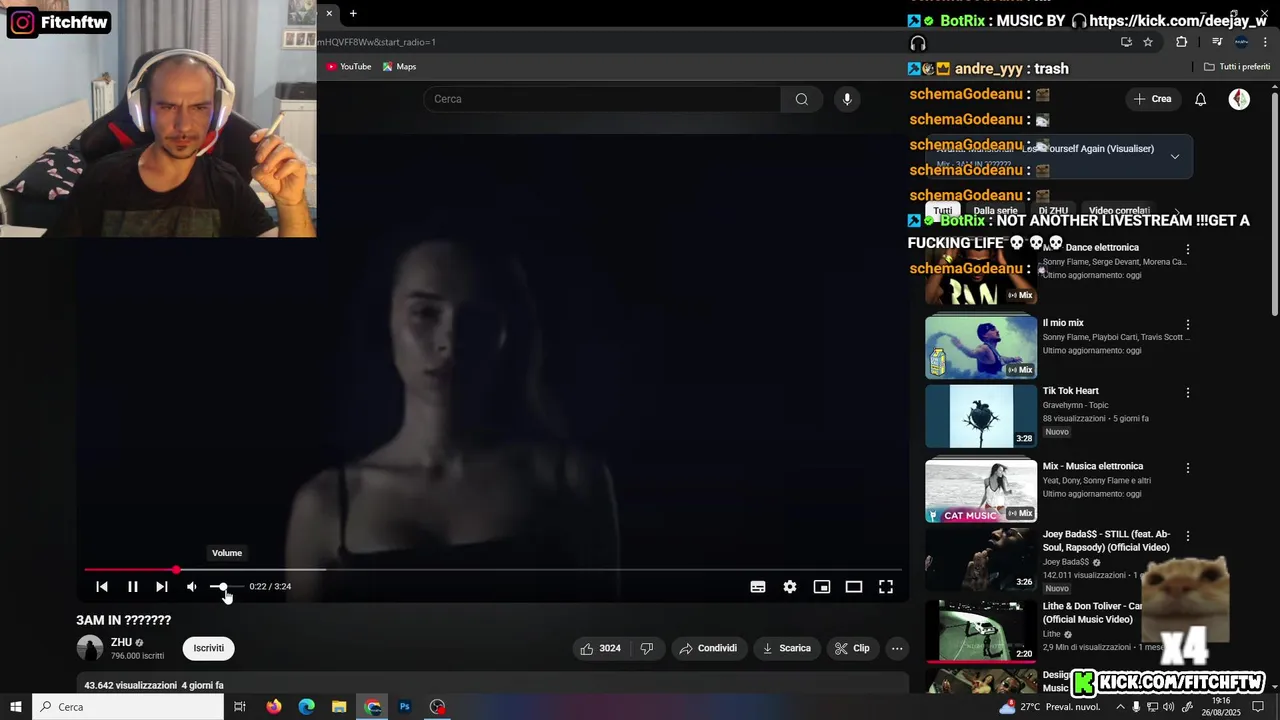Click the Windows taskbar search box

tap(128, 707)
